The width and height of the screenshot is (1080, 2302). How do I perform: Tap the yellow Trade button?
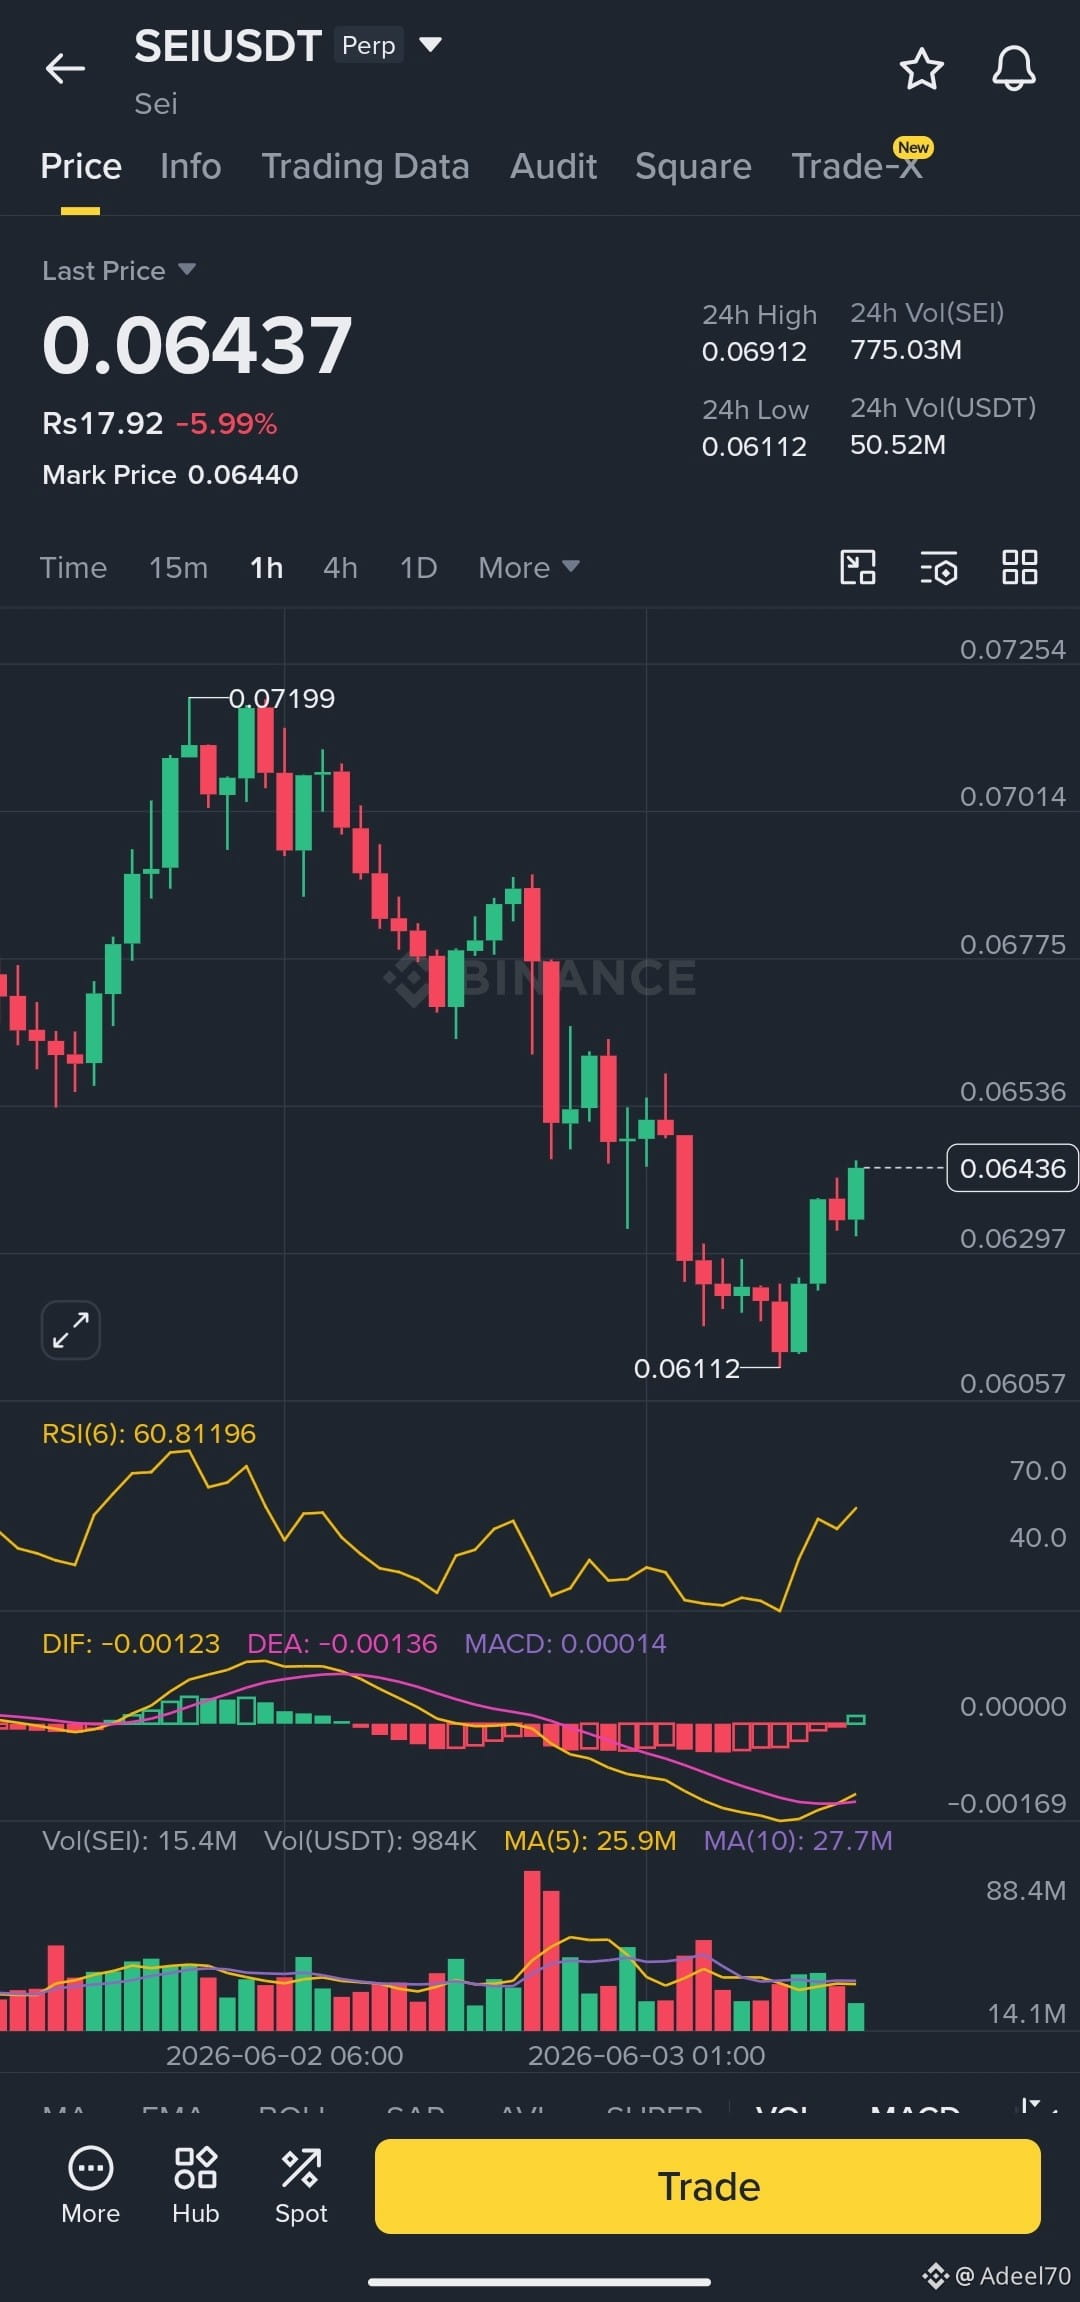point(708,2186)
